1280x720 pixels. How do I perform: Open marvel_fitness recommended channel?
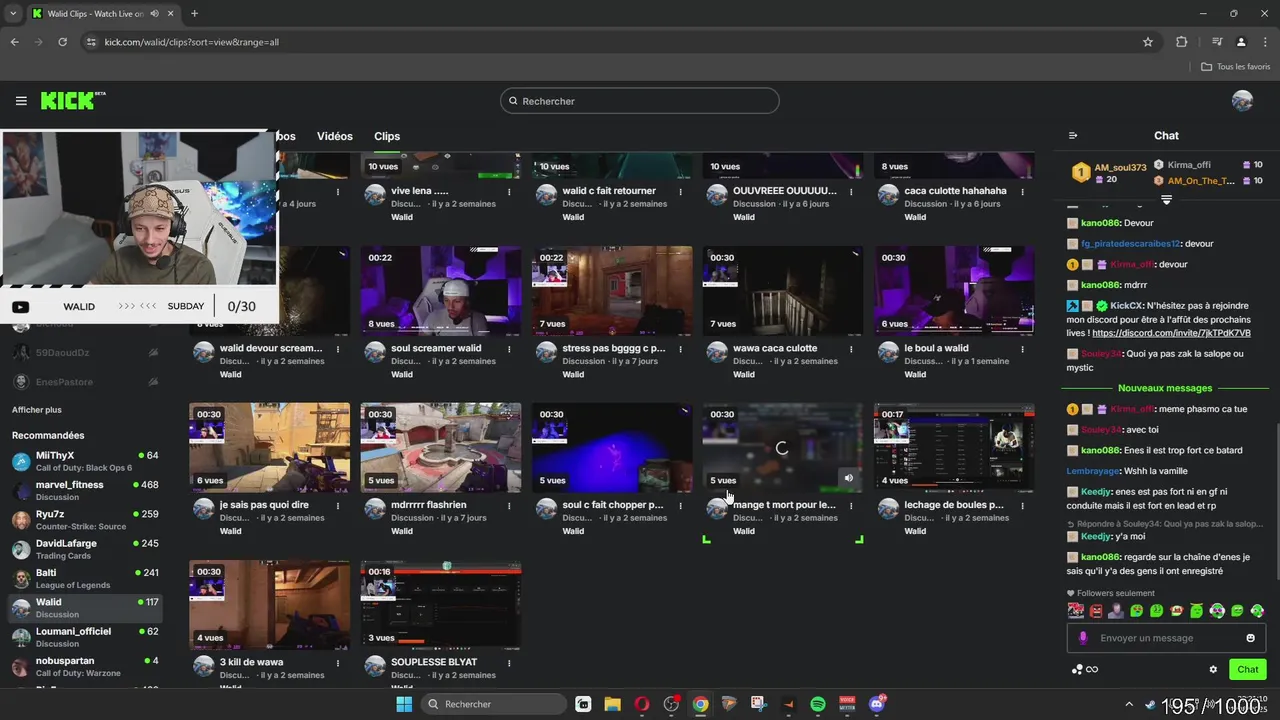[x=85, y=491]
